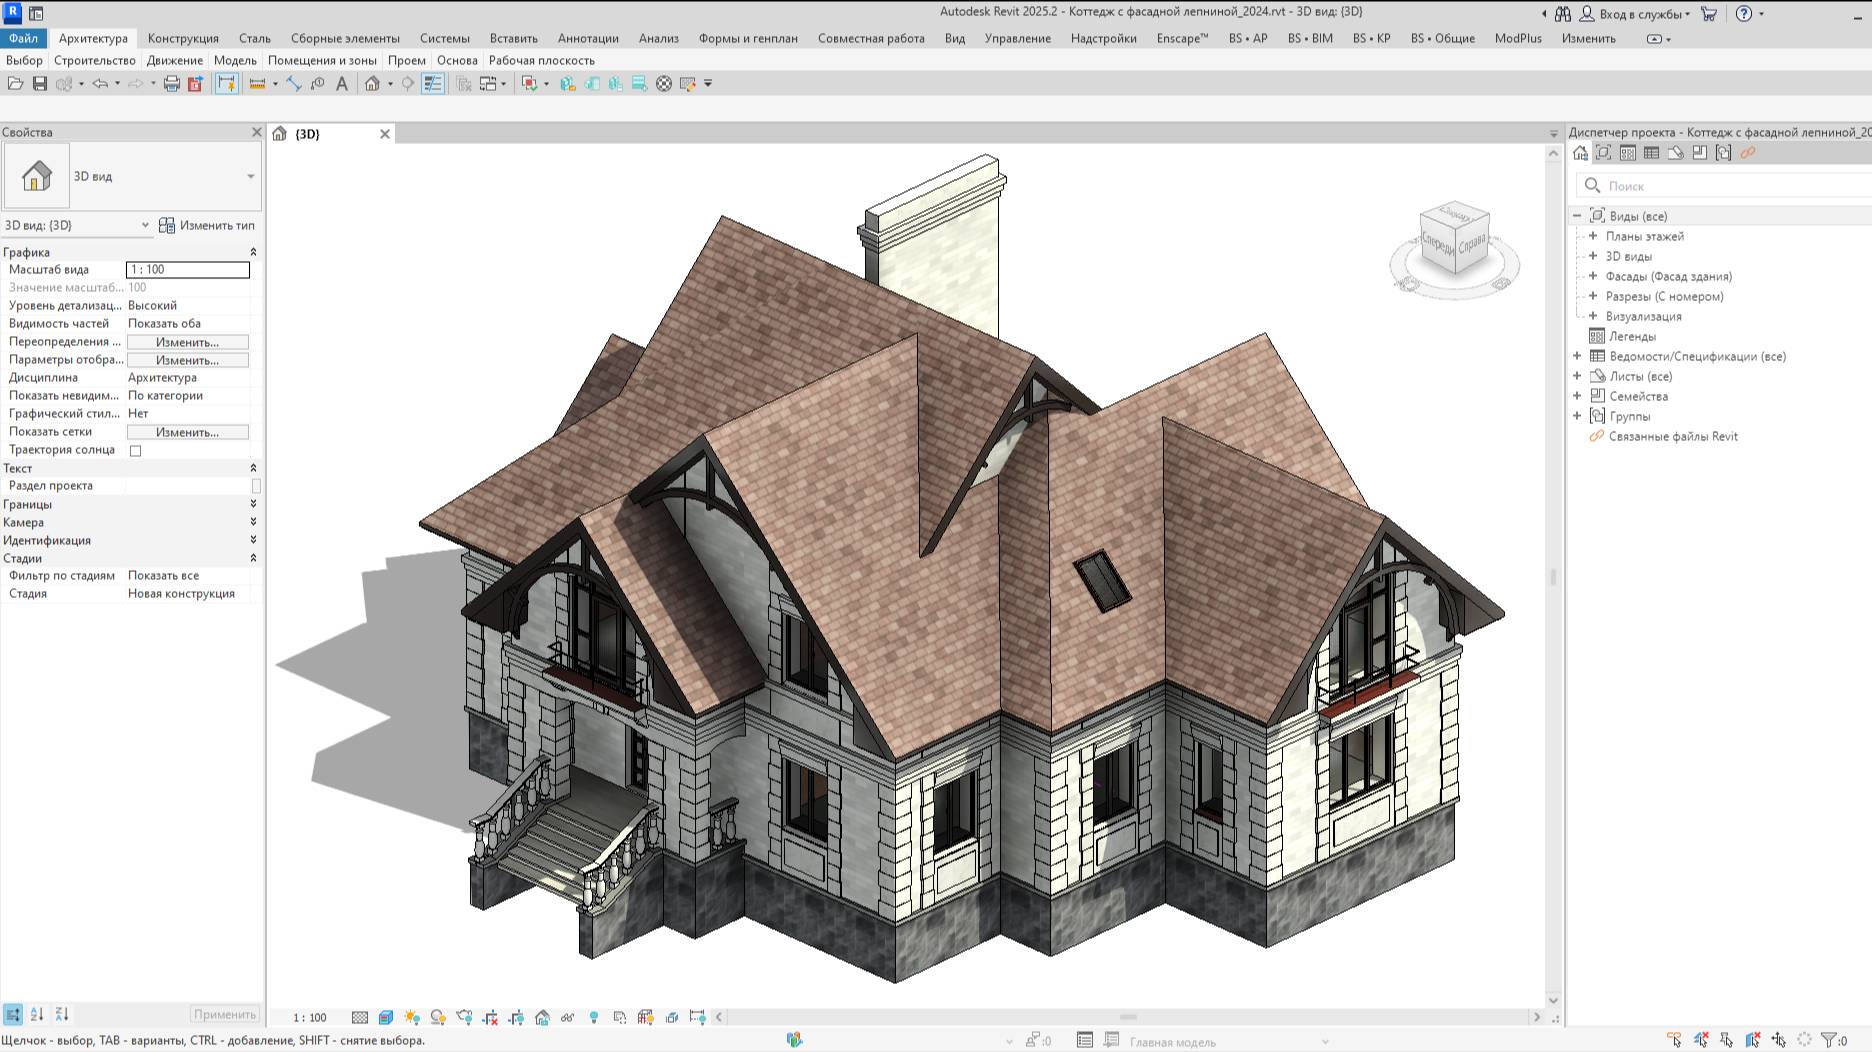Screen dimensions: 1872x1052
Task: Select the temporary hide/isolate glasses icon
Action: [x=568, y=1017]
